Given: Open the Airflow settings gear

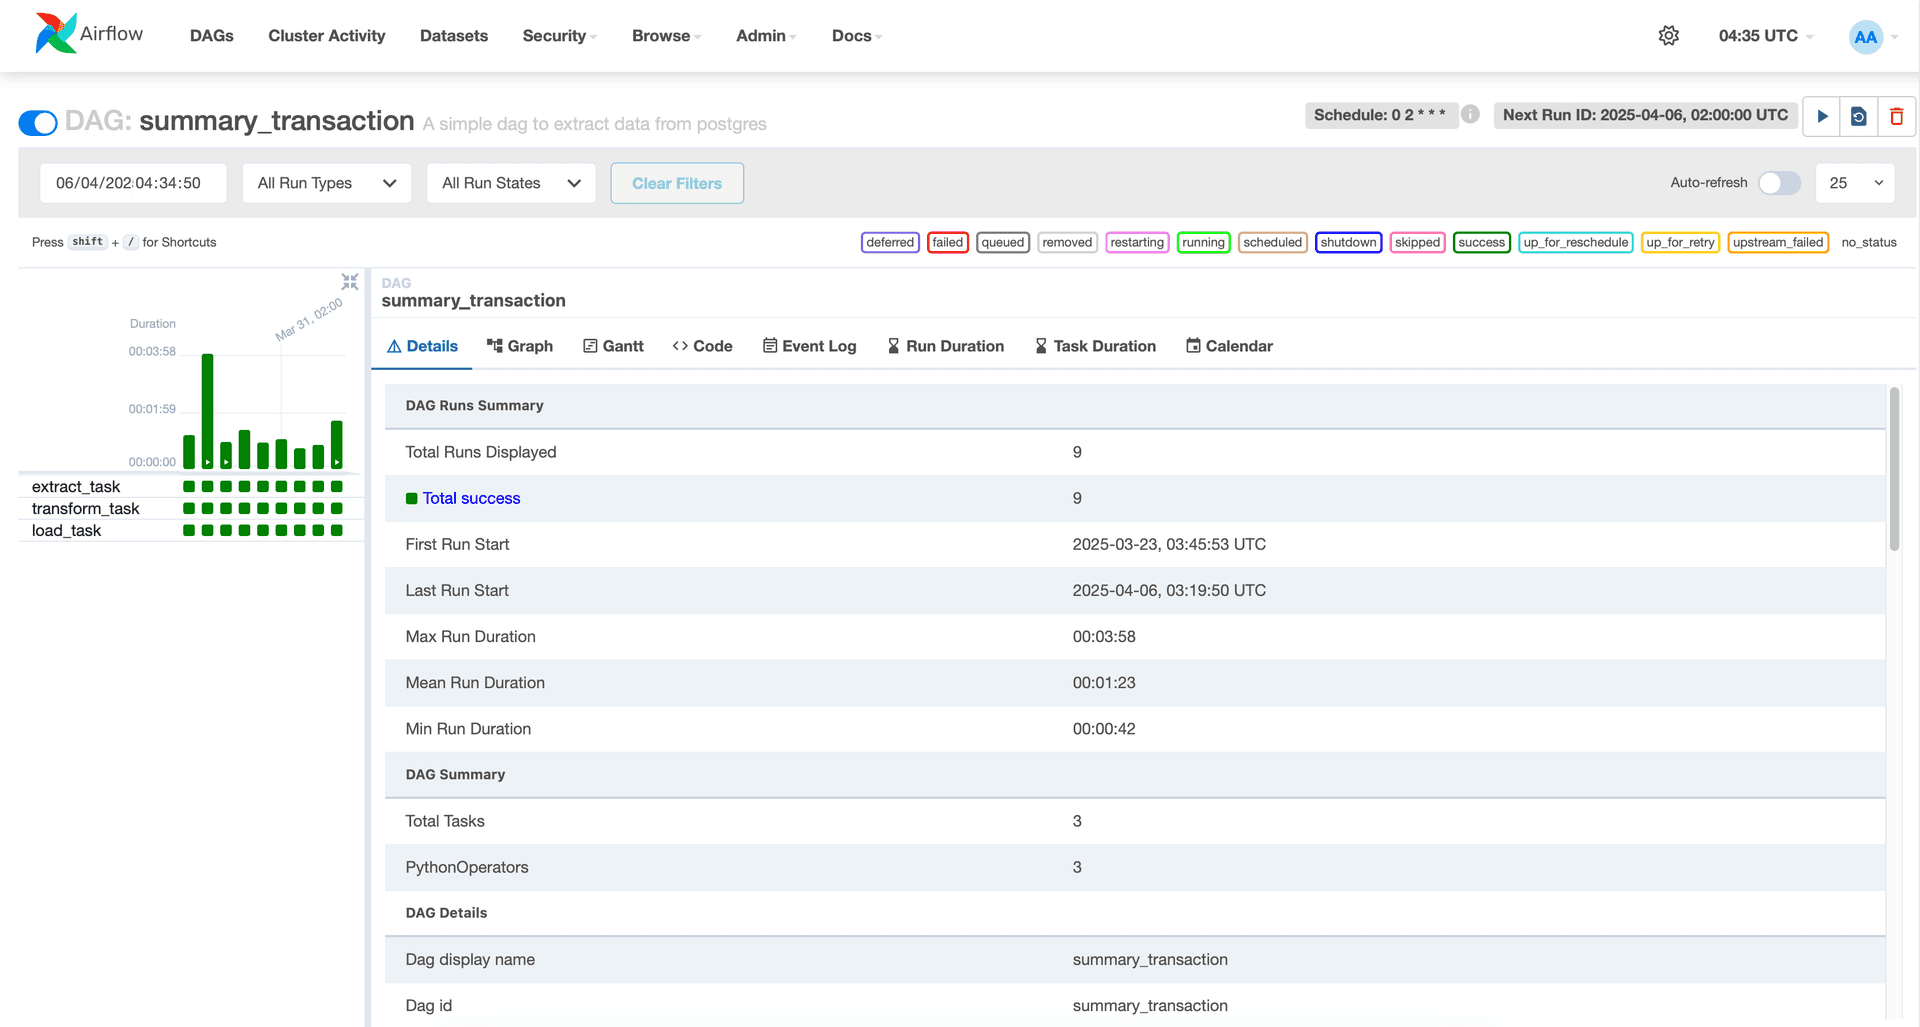Looking at the screenshot, I should (1668, 35).
